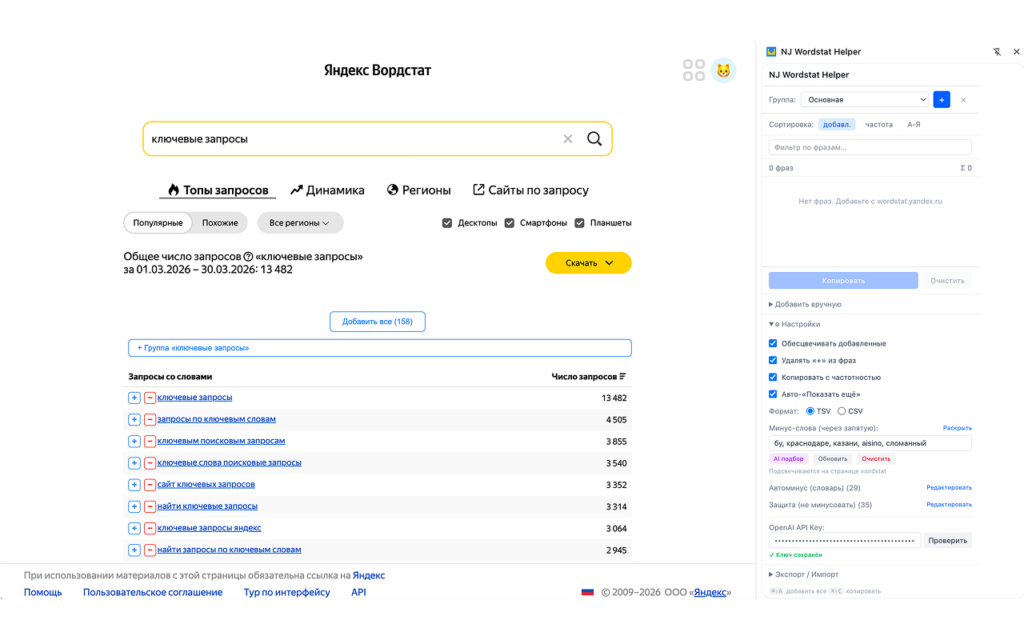Click the 'Фильтр по фразам' input field
The width and height of the screenshot is (1024, 640).
pyautogui.click(x=869, y=147)
